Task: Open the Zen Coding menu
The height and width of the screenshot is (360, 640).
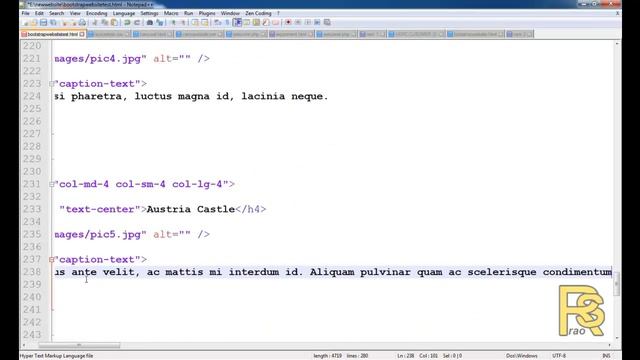Action: (x=258, y=13)
